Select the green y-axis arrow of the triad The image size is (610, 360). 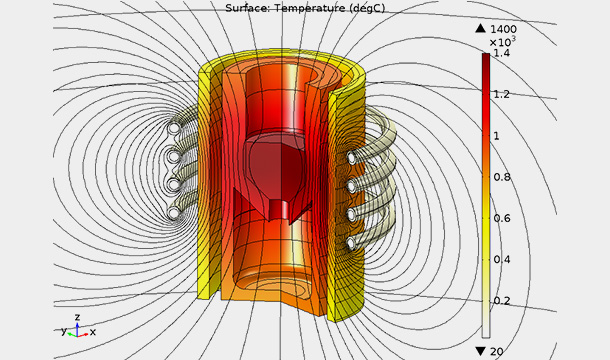coord(72,334)
